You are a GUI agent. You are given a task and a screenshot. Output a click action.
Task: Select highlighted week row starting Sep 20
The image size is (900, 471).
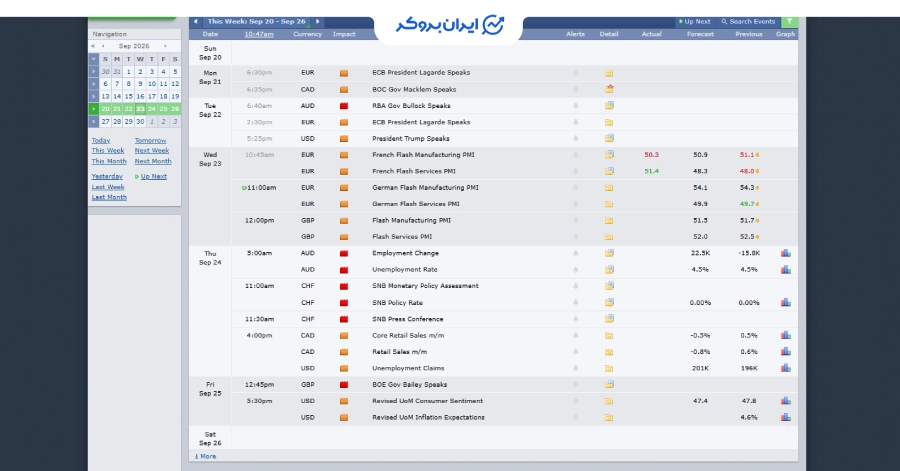coord(94,109)
